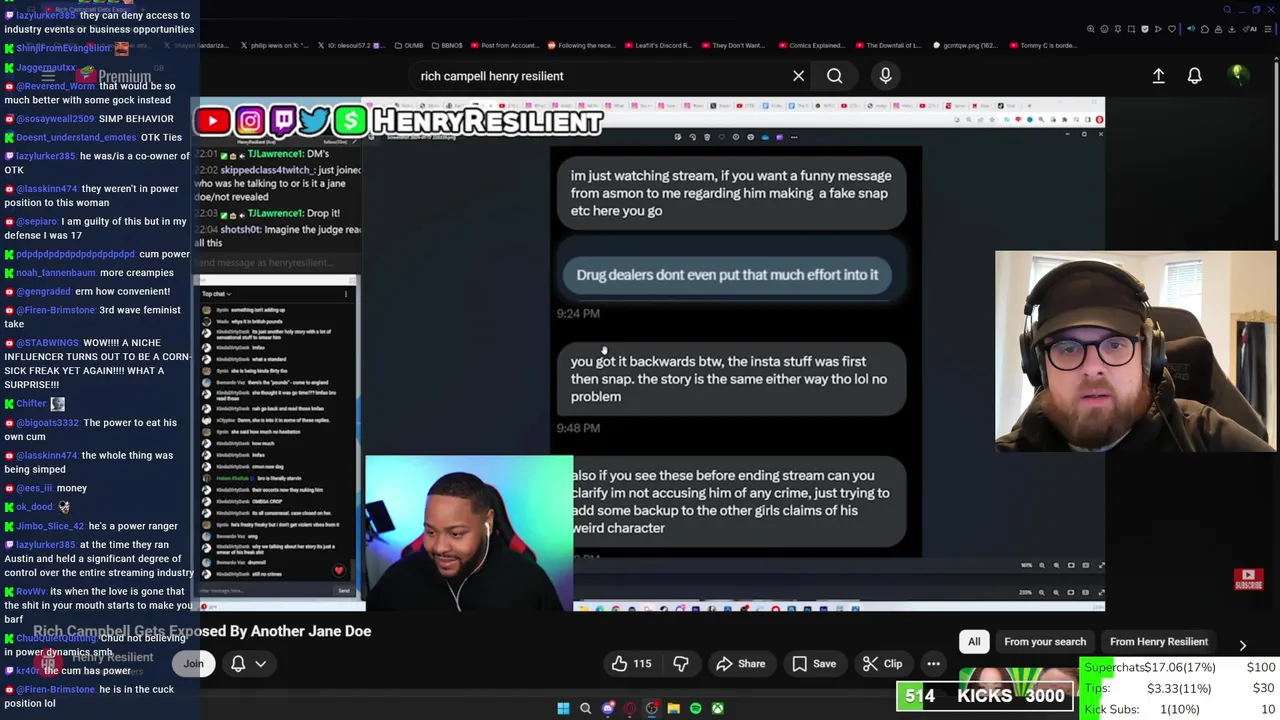This screenshot has height=720, width=1280.
Task: Open the 'The Downfall of L...' bookmark
Action: (x=888, y=45)
